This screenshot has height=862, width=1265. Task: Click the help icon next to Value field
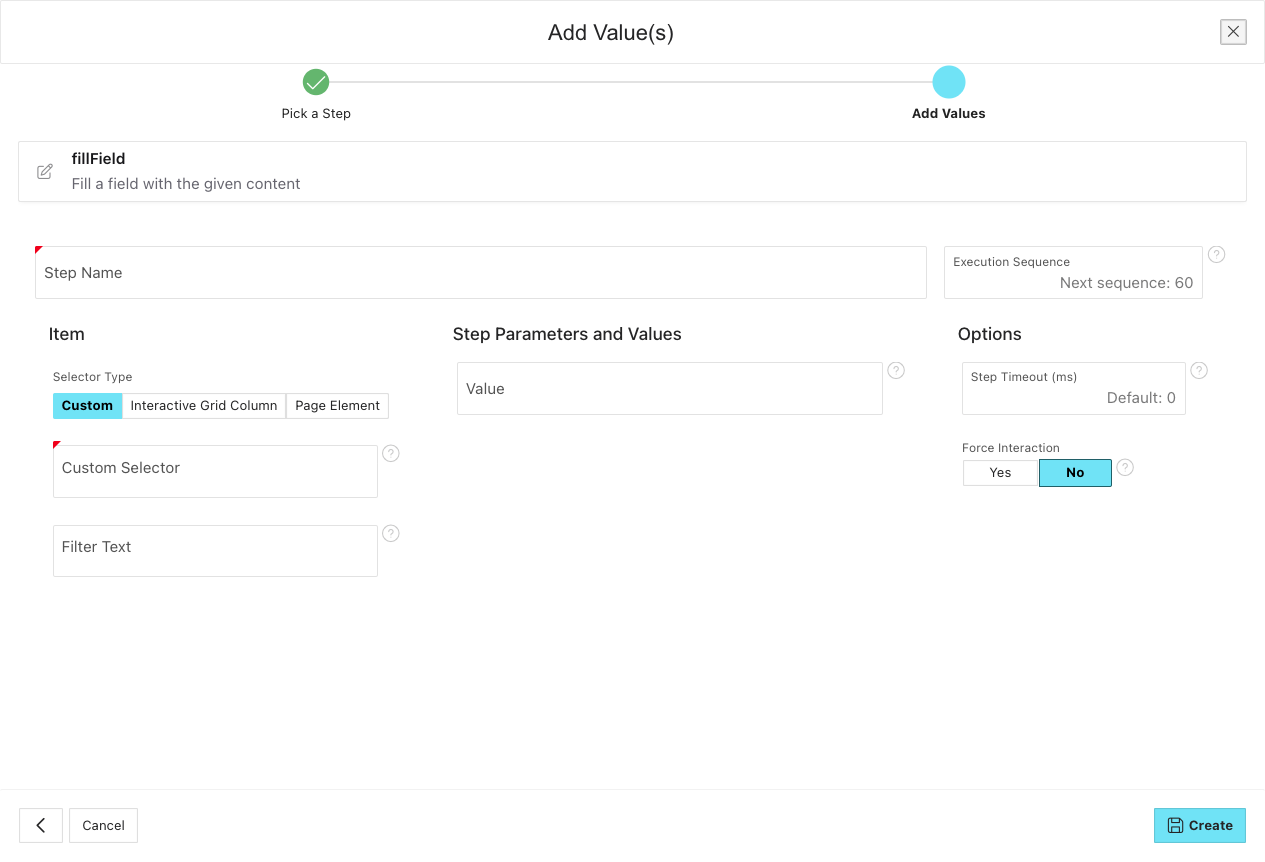896,370
